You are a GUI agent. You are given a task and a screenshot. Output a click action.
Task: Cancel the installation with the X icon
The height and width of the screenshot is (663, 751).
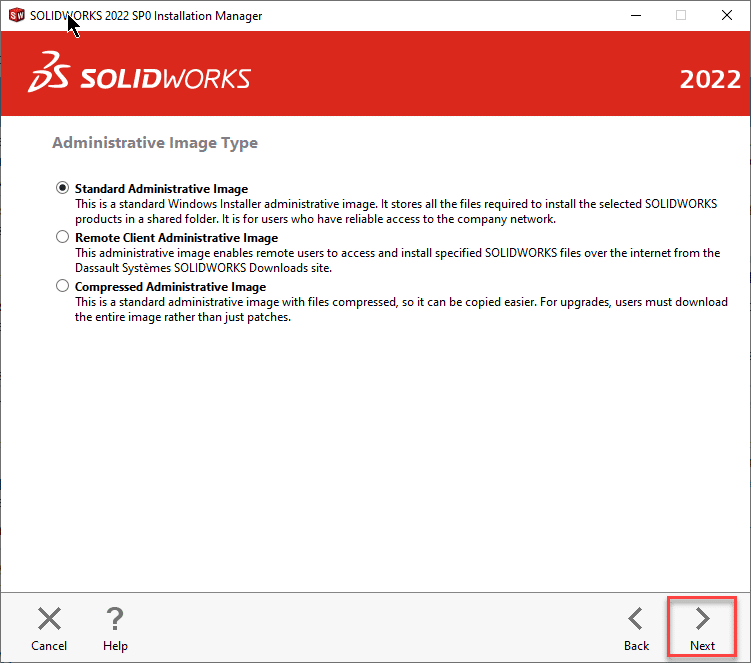tap(49, 618)
